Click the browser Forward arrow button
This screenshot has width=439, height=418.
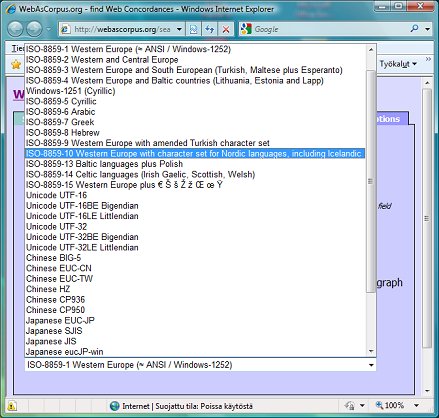pos(34,29)
